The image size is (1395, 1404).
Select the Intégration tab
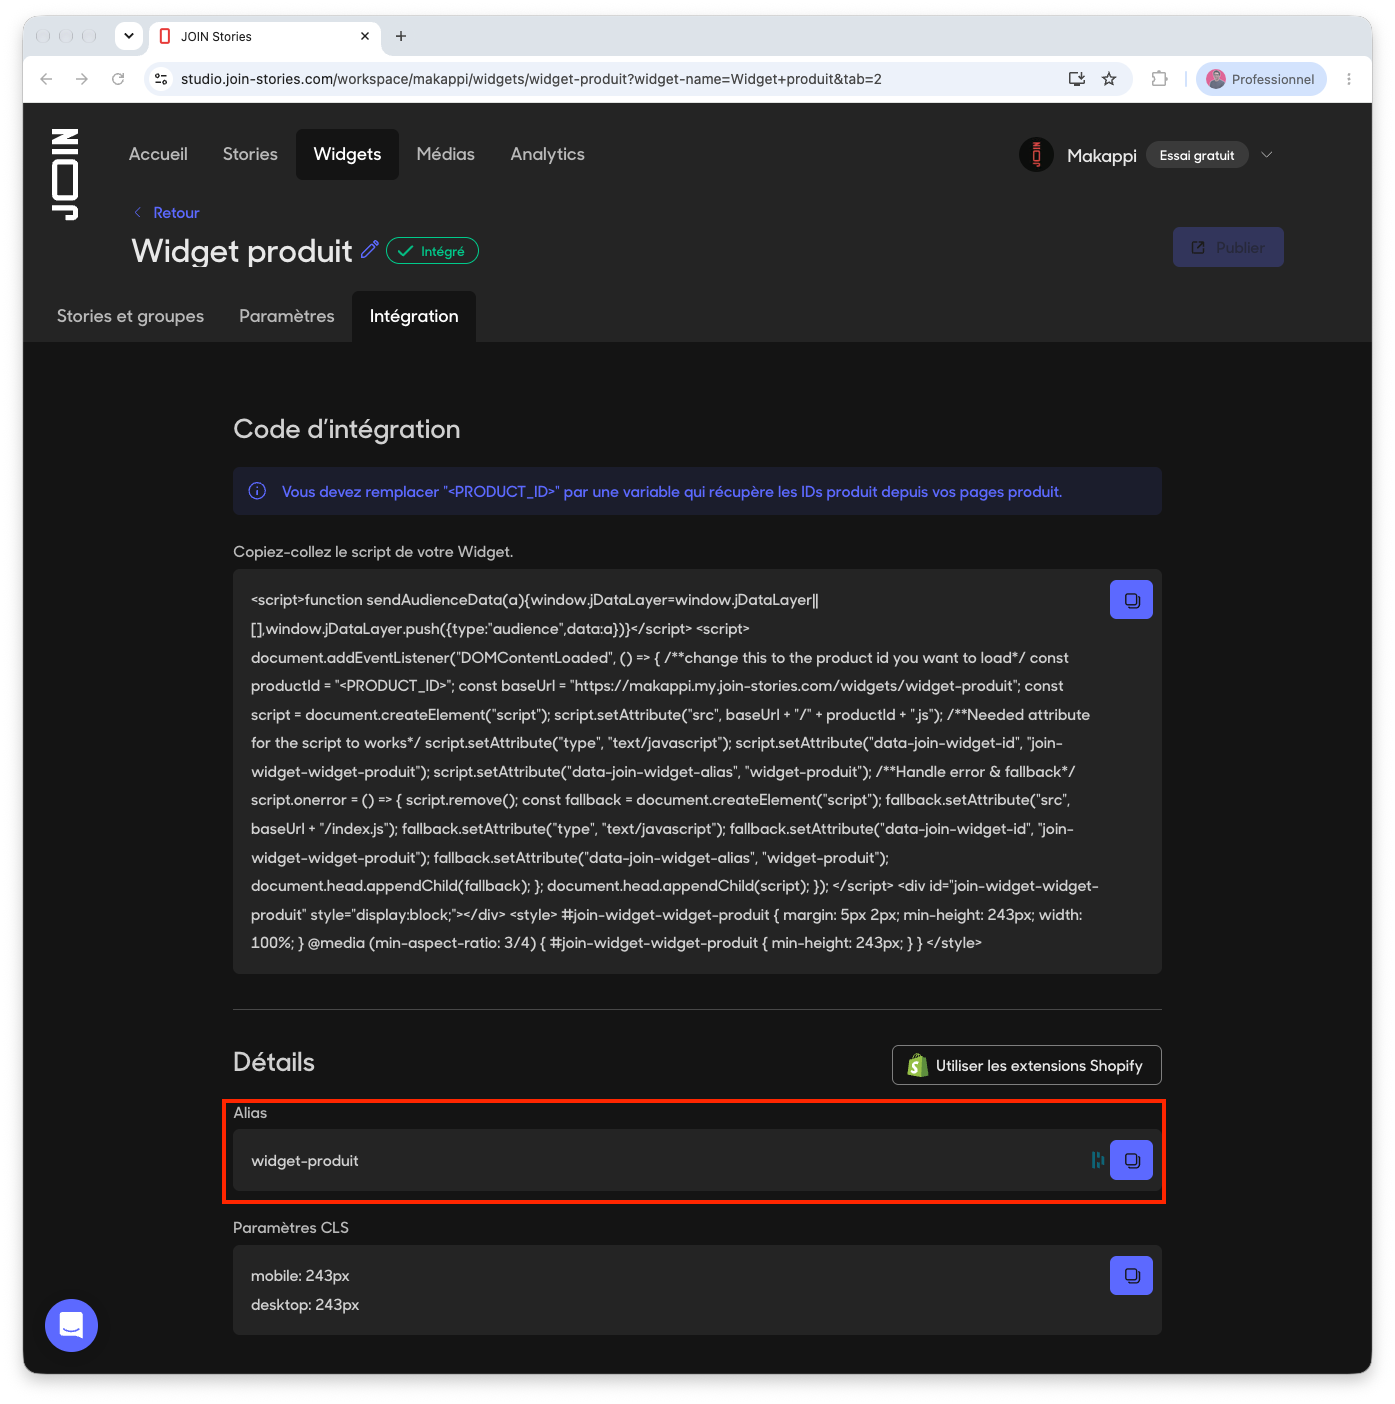coord(414,316)
